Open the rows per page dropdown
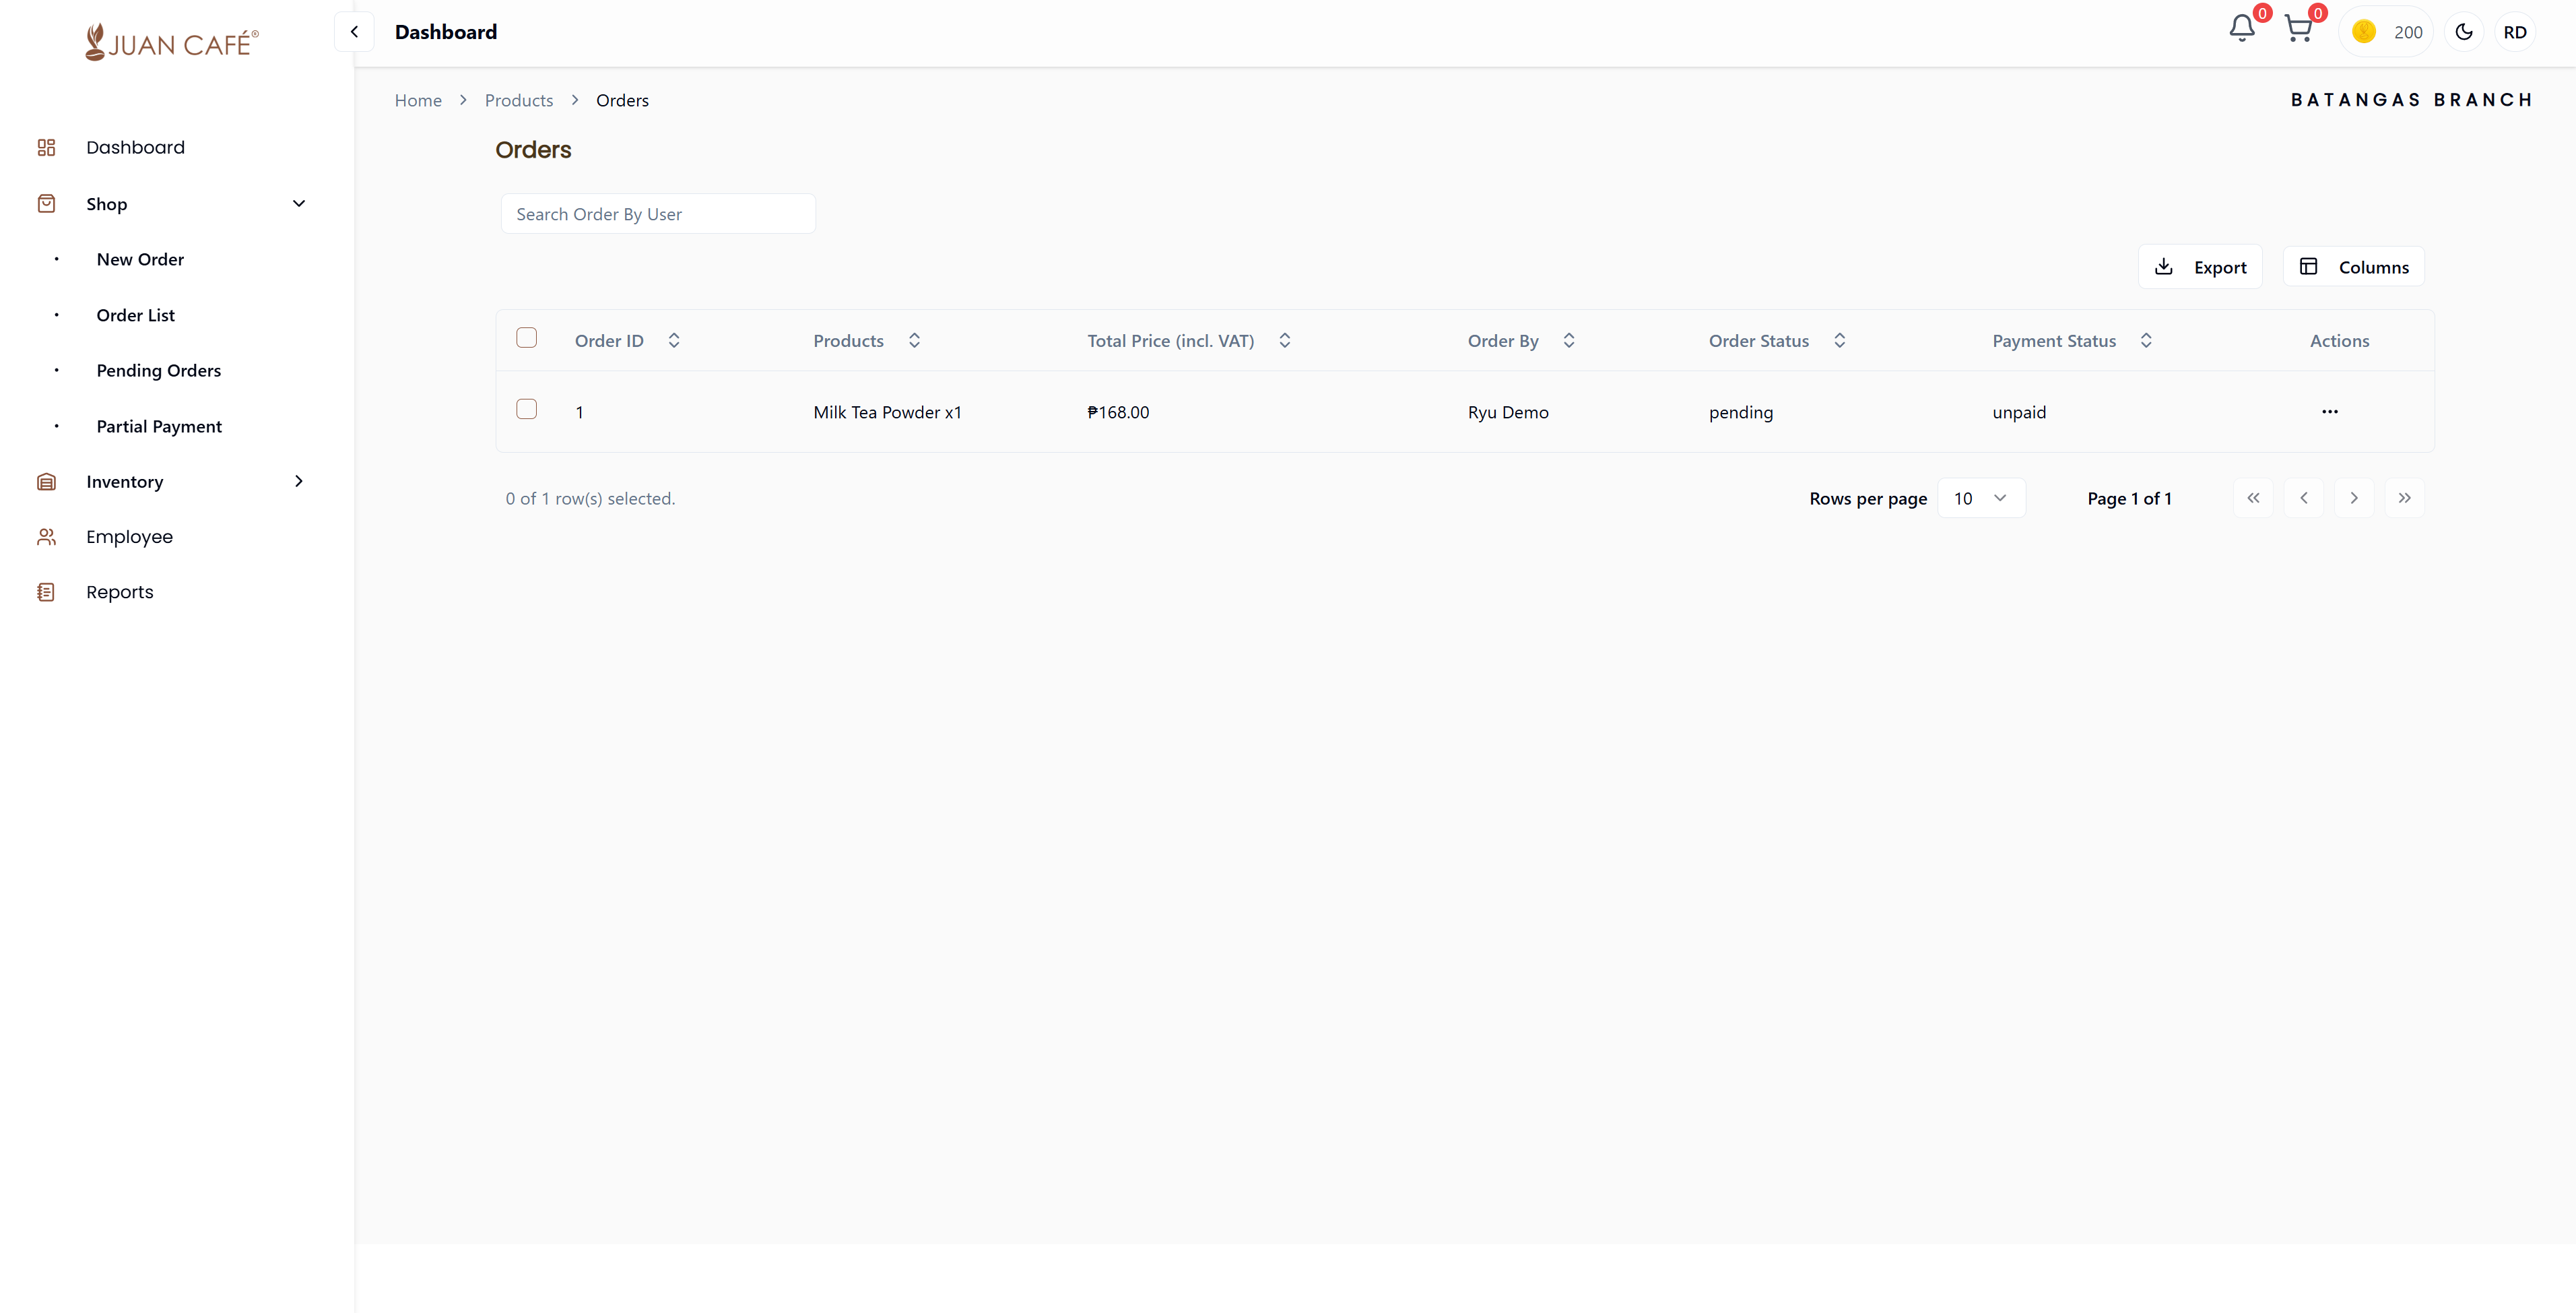Screen dimensions: 2576x1313 [x=1980, y=498]
